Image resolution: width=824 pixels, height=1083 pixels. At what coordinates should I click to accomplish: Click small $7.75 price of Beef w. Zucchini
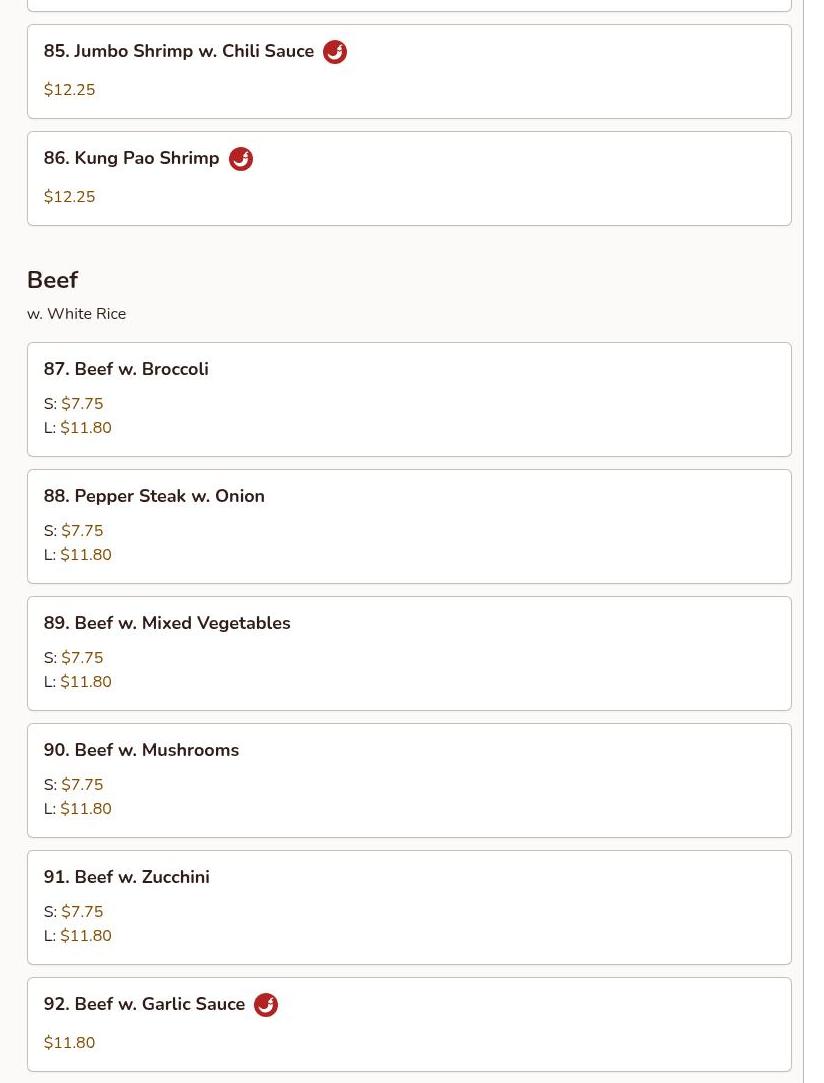pyautogui.click(x=82, y=912)
